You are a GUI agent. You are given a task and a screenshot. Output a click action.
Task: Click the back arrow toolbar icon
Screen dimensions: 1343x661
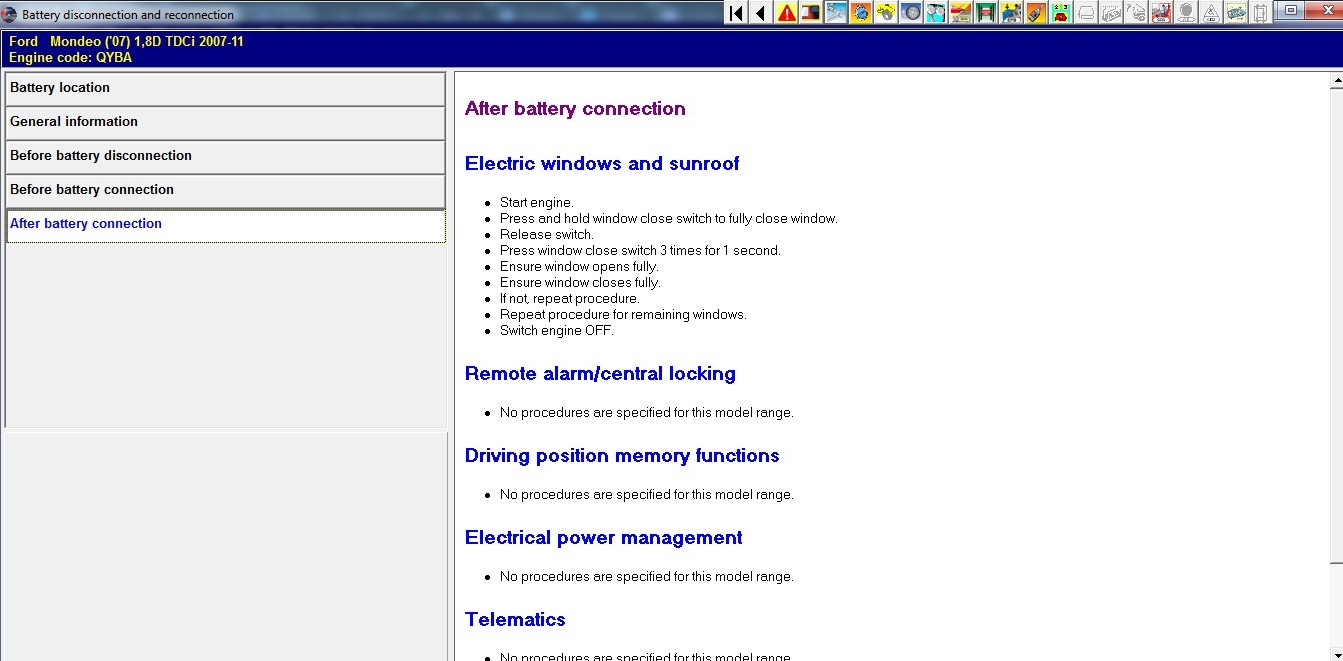pyautogui.click(x=761, y=13)
